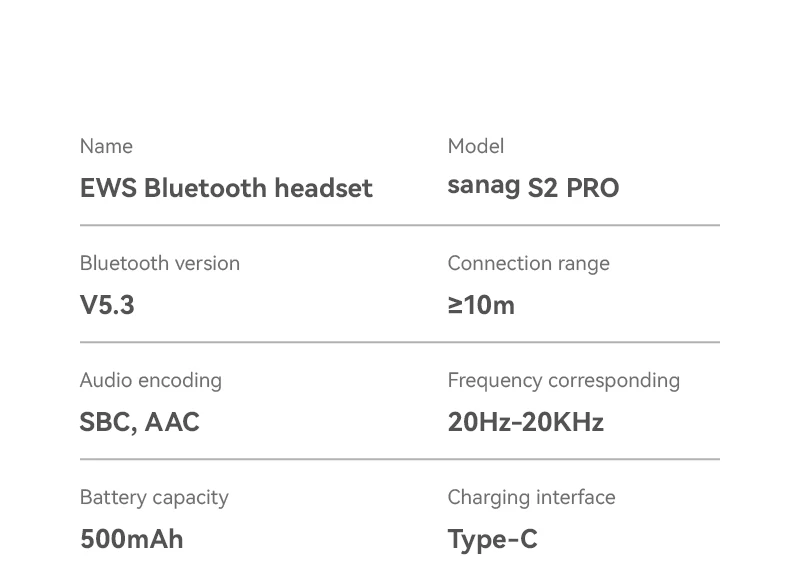Select the sanag S2 PRO model value
Viewport: 790px width, 573px height.
[x=533, y=187]
